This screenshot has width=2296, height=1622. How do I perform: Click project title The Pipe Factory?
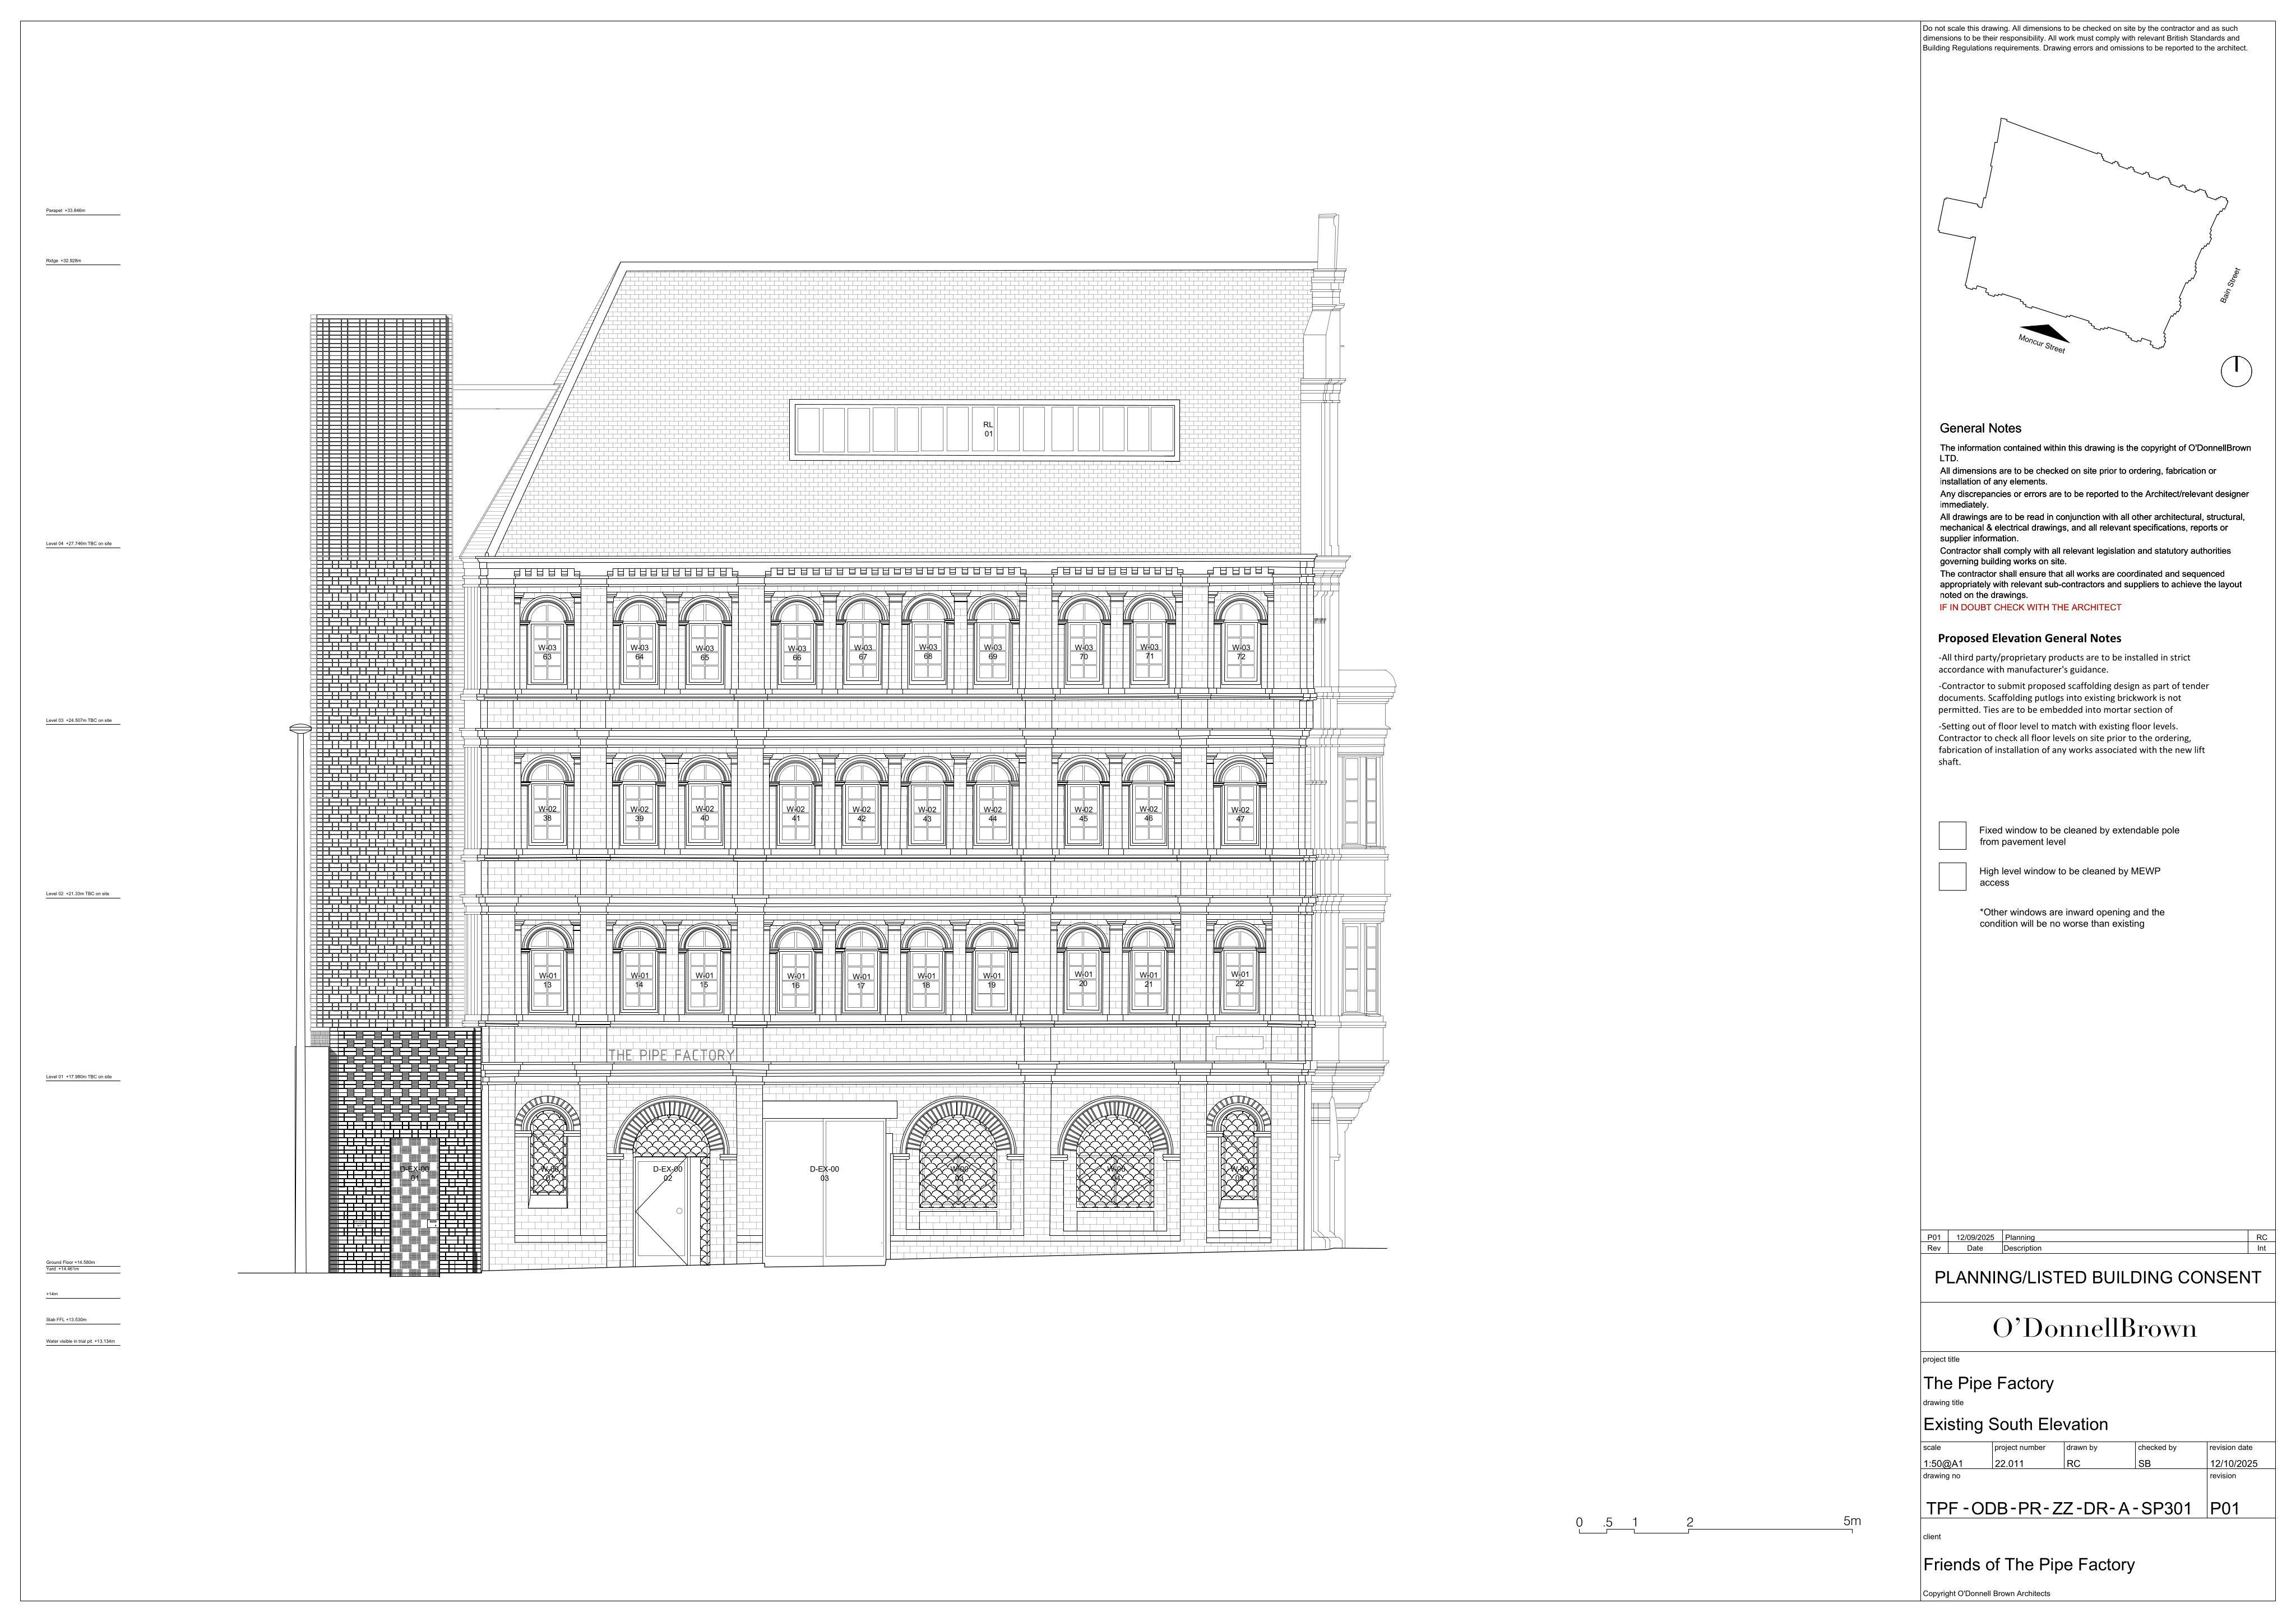(1988, 1384)
